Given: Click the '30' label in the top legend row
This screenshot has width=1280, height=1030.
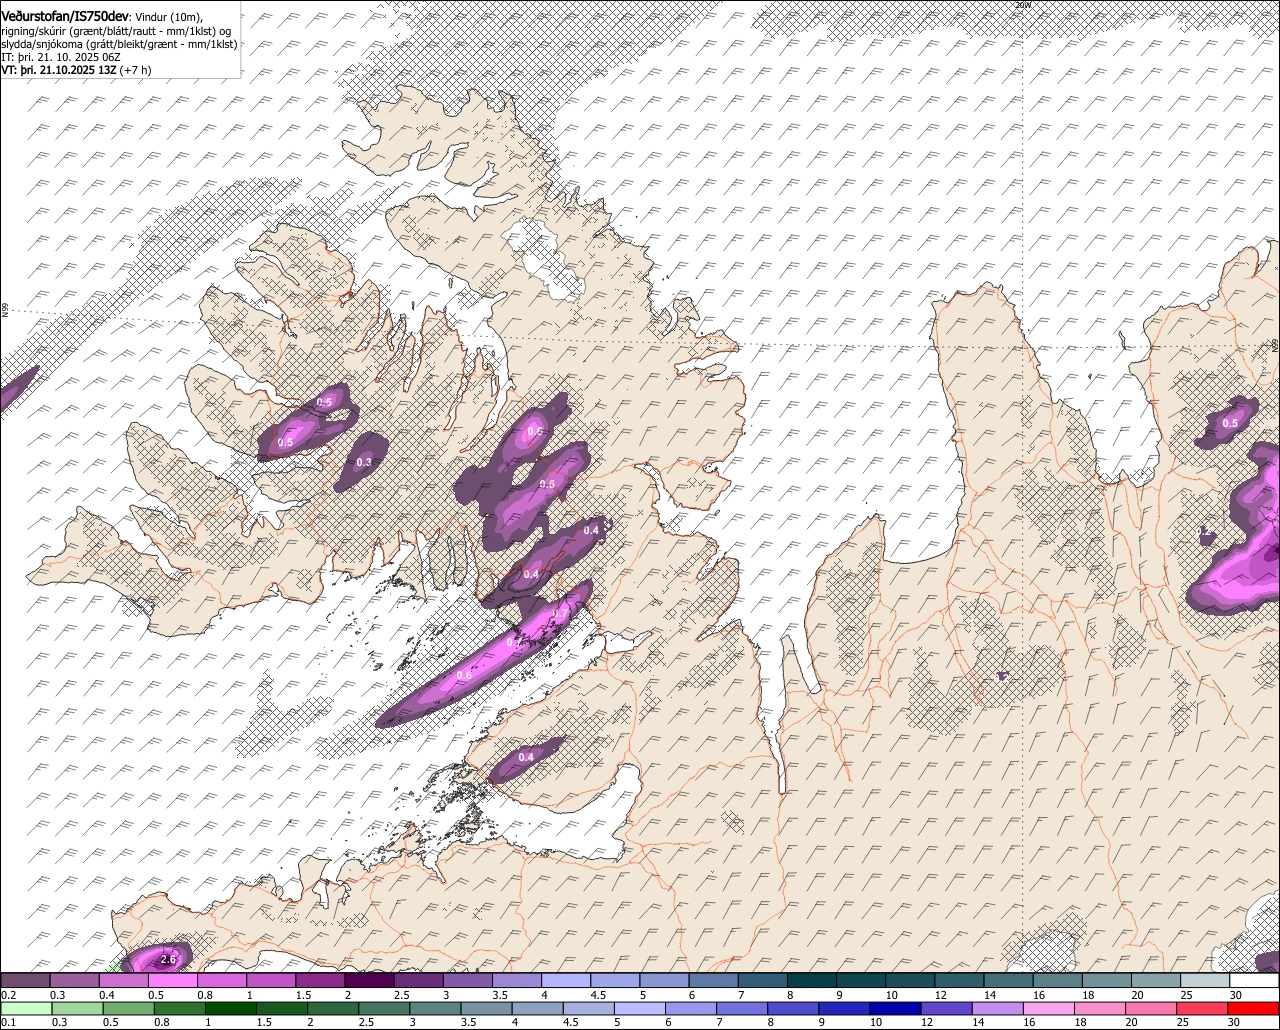Looking at the screenshot, I should coord(1236,995).
